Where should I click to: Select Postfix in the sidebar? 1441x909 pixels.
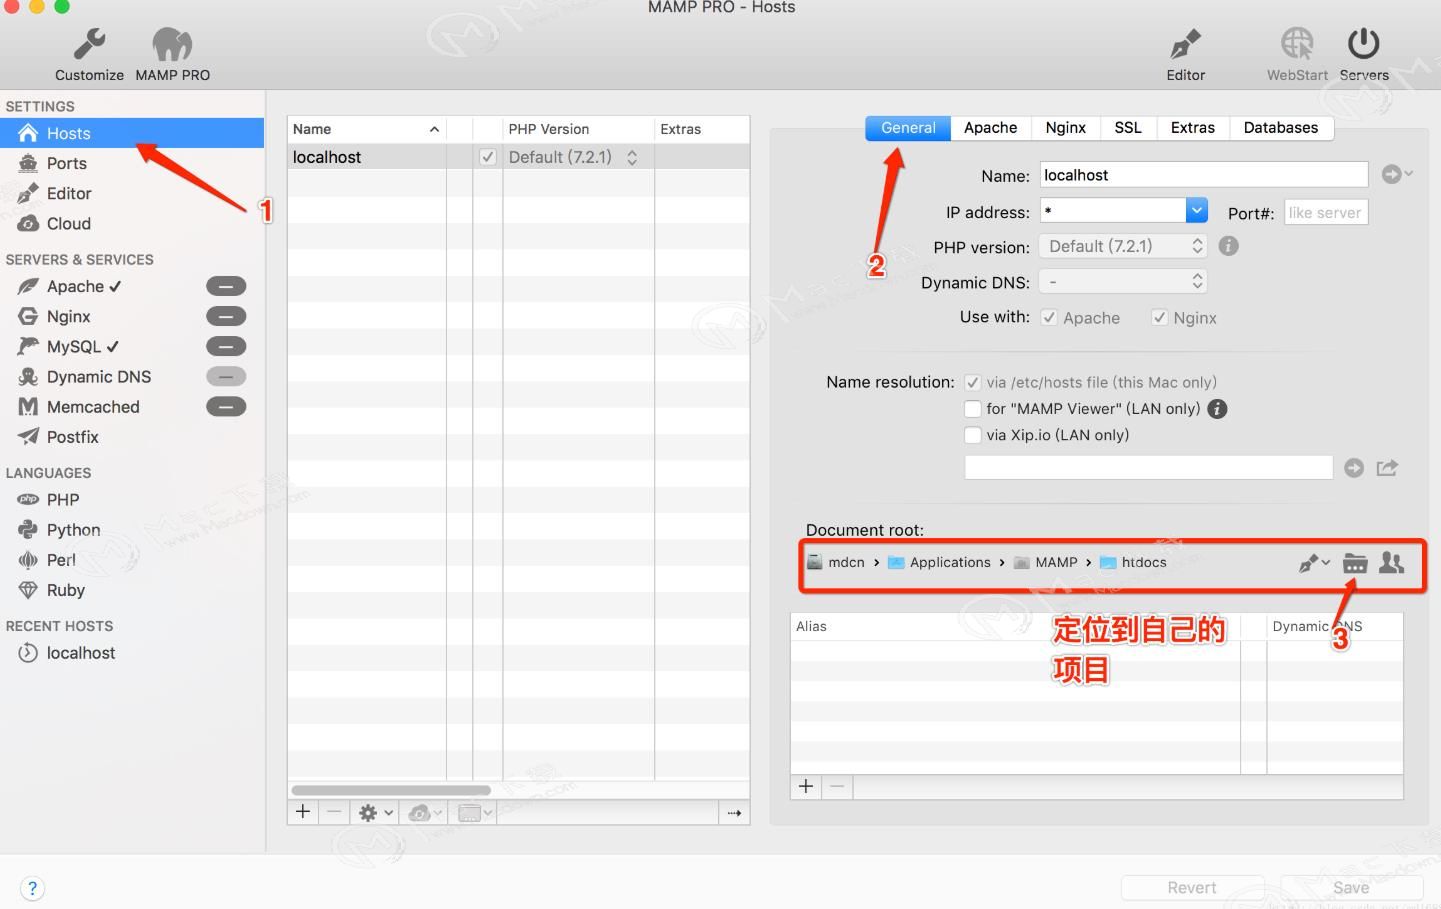point(72,436)
